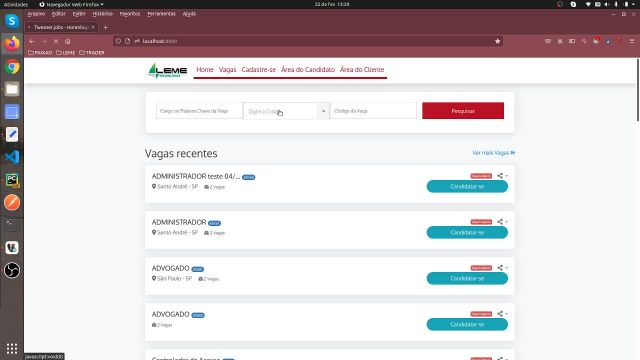Open the text editor in dock

pos(12,134)
